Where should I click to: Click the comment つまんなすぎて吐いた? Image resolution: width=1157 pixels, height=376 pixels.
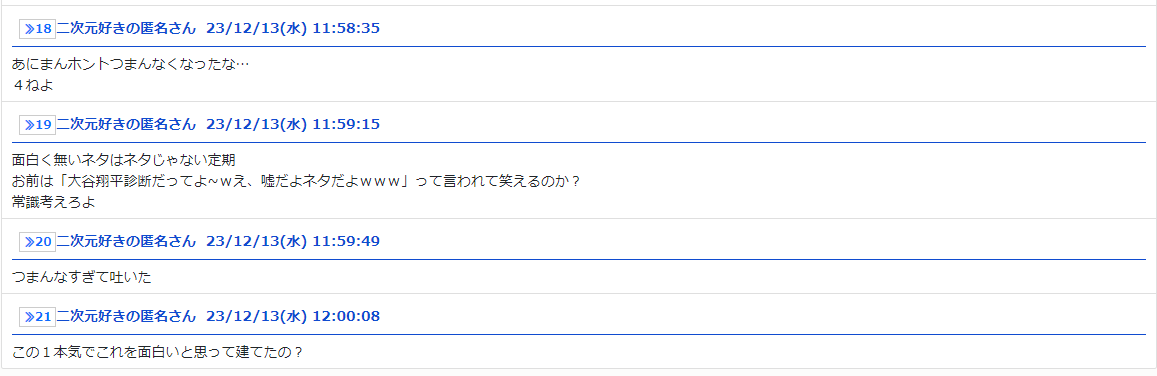point(82,277)
